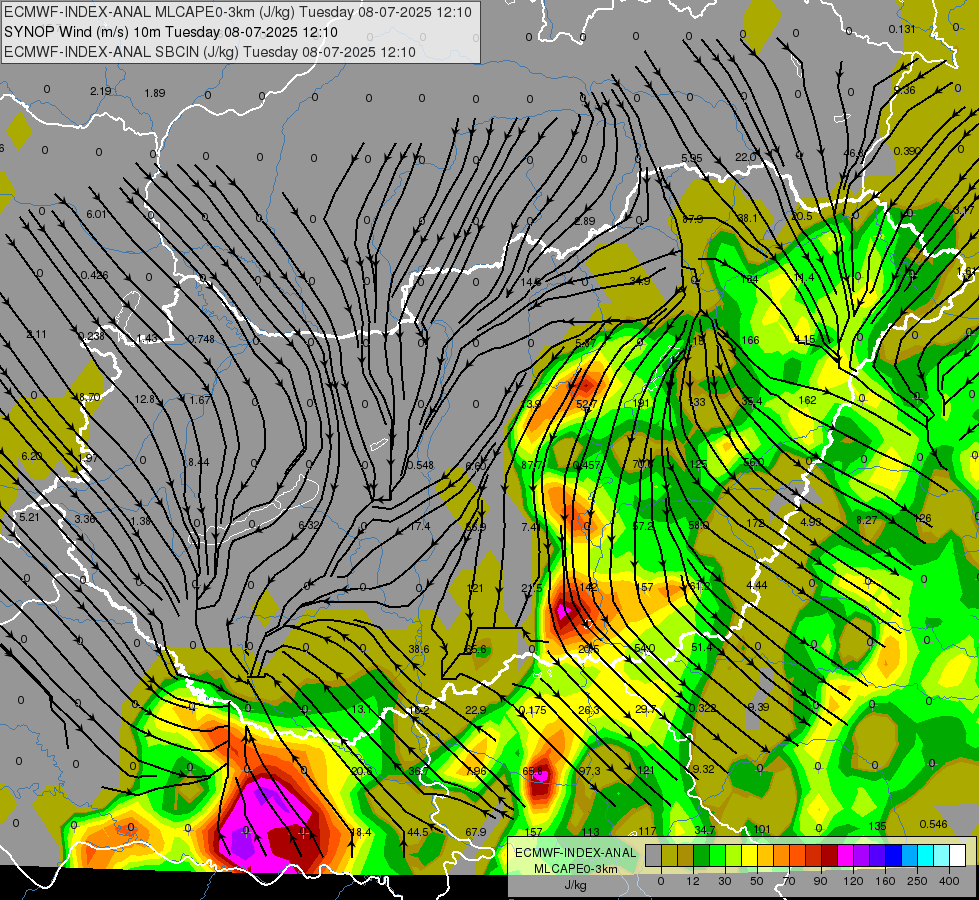Click the map value '0.426'
The width and height of the screenshot is (979, 900).
pos(94,275)
